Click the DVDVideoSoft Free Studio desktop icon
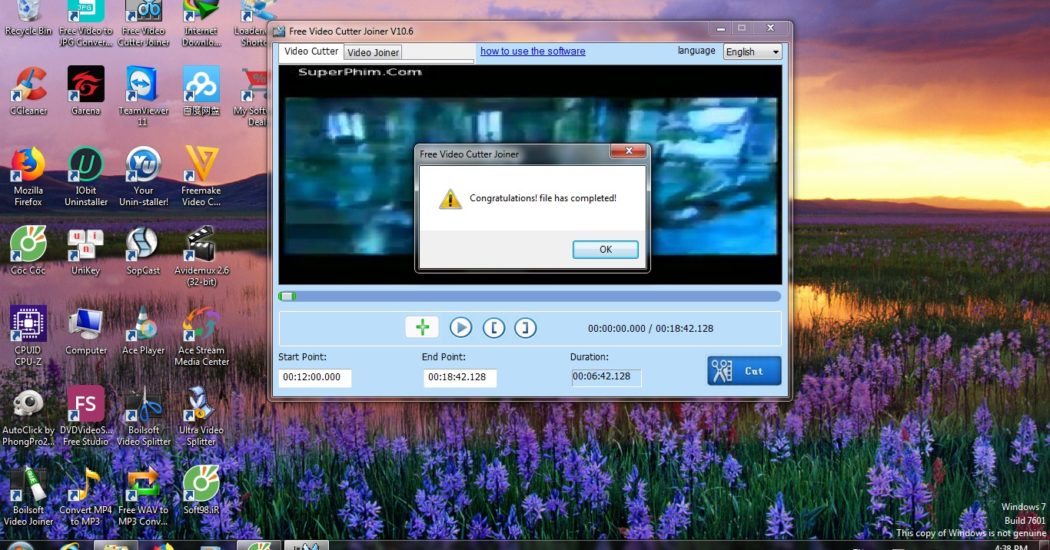 [x=86, y=417]
